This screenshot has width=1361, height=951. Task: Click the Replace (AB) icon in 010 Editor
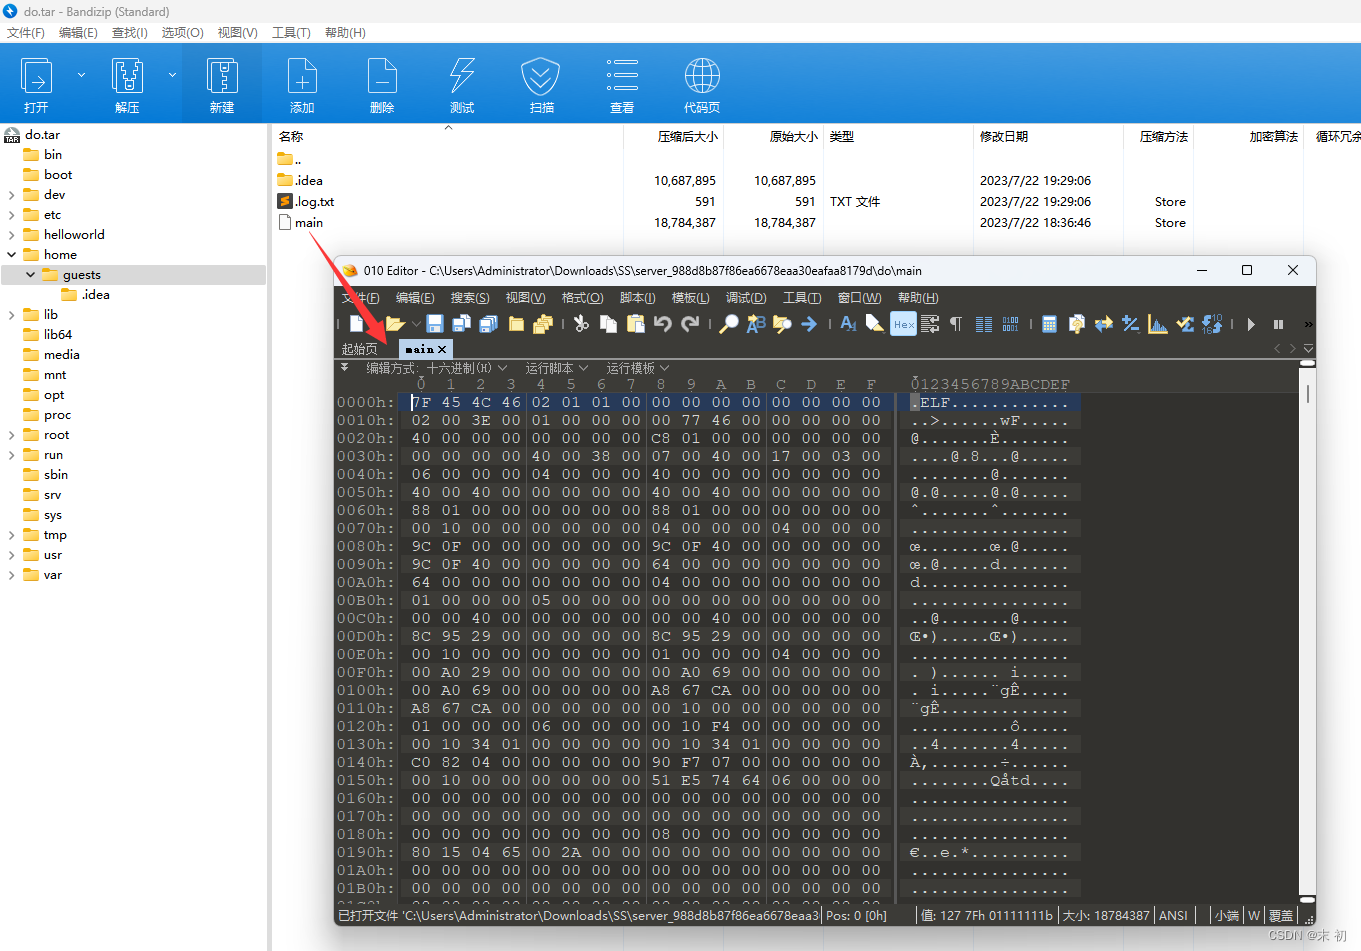756,323
